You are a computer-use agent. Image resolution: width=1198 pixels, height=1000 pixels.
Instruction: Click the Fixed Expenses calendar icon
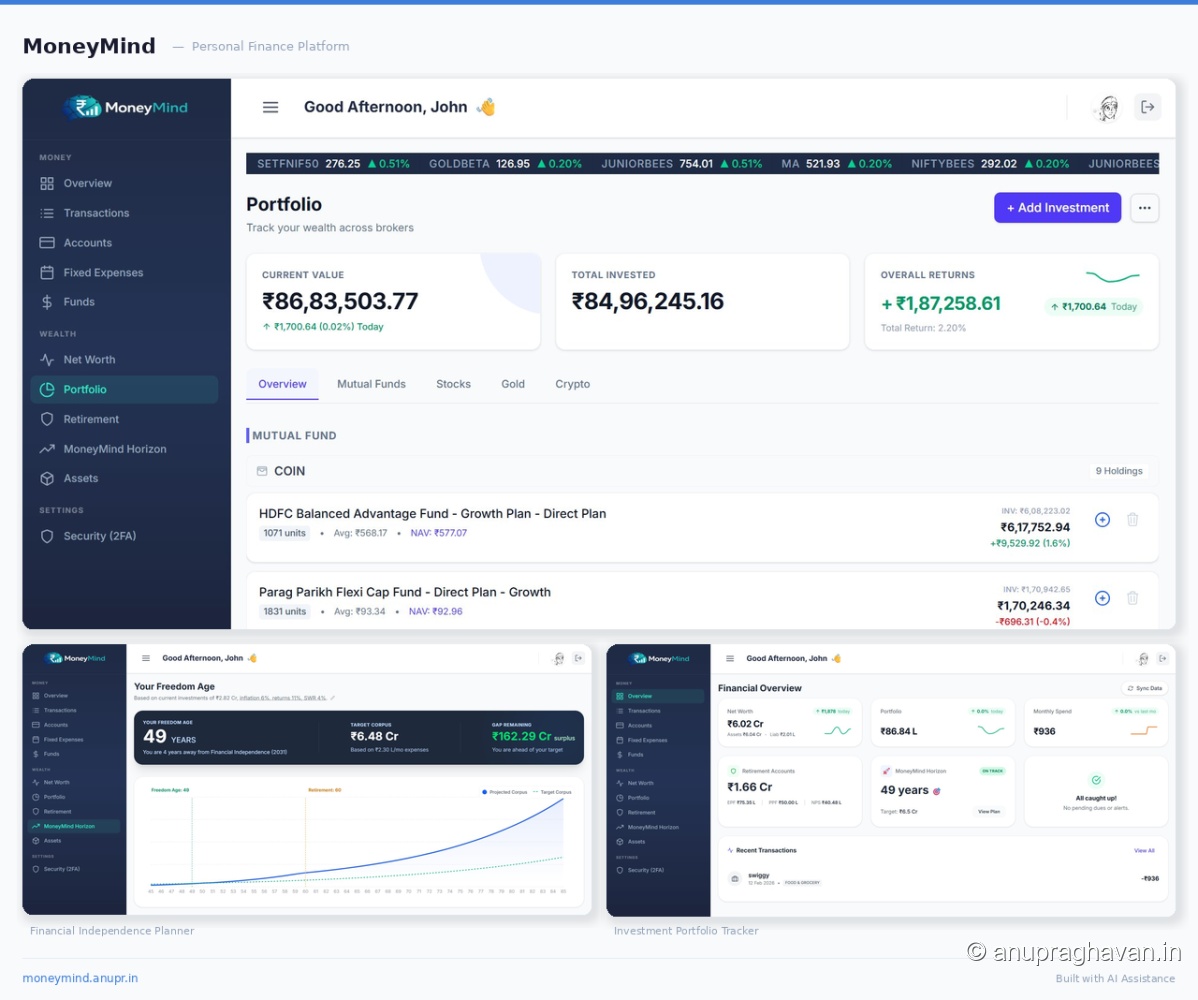coord(47,273)
